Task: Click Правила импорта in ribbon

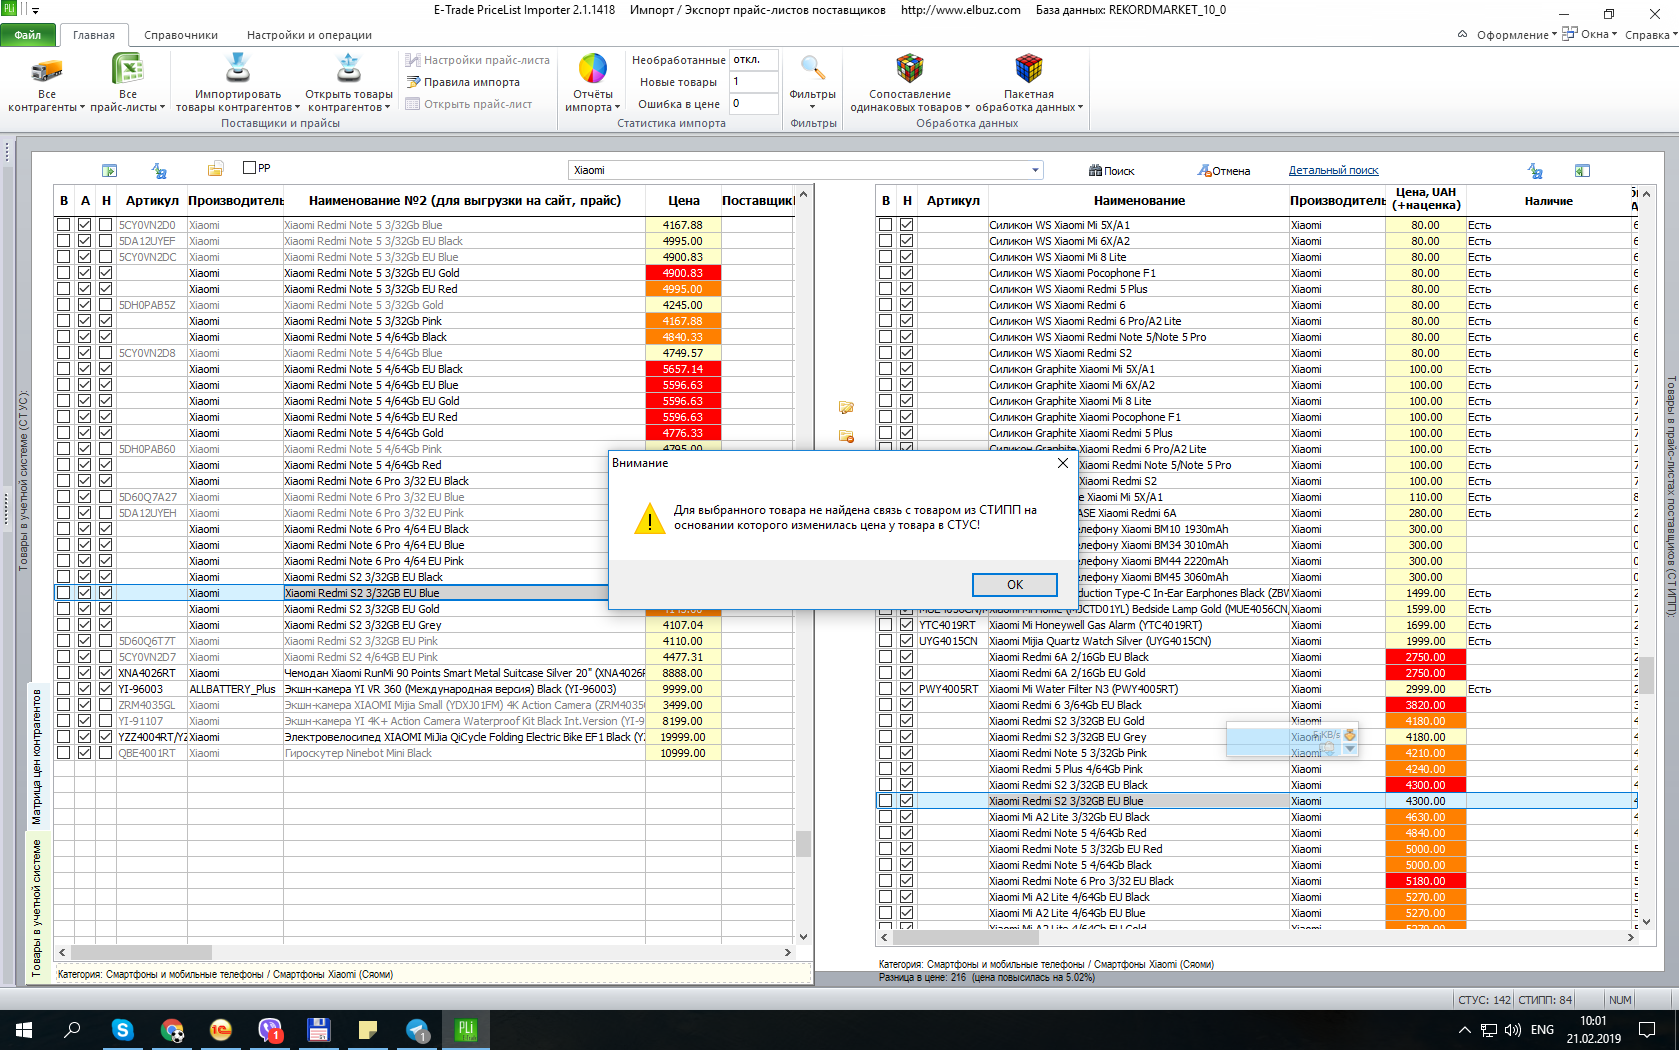Action: coord(463,82)
